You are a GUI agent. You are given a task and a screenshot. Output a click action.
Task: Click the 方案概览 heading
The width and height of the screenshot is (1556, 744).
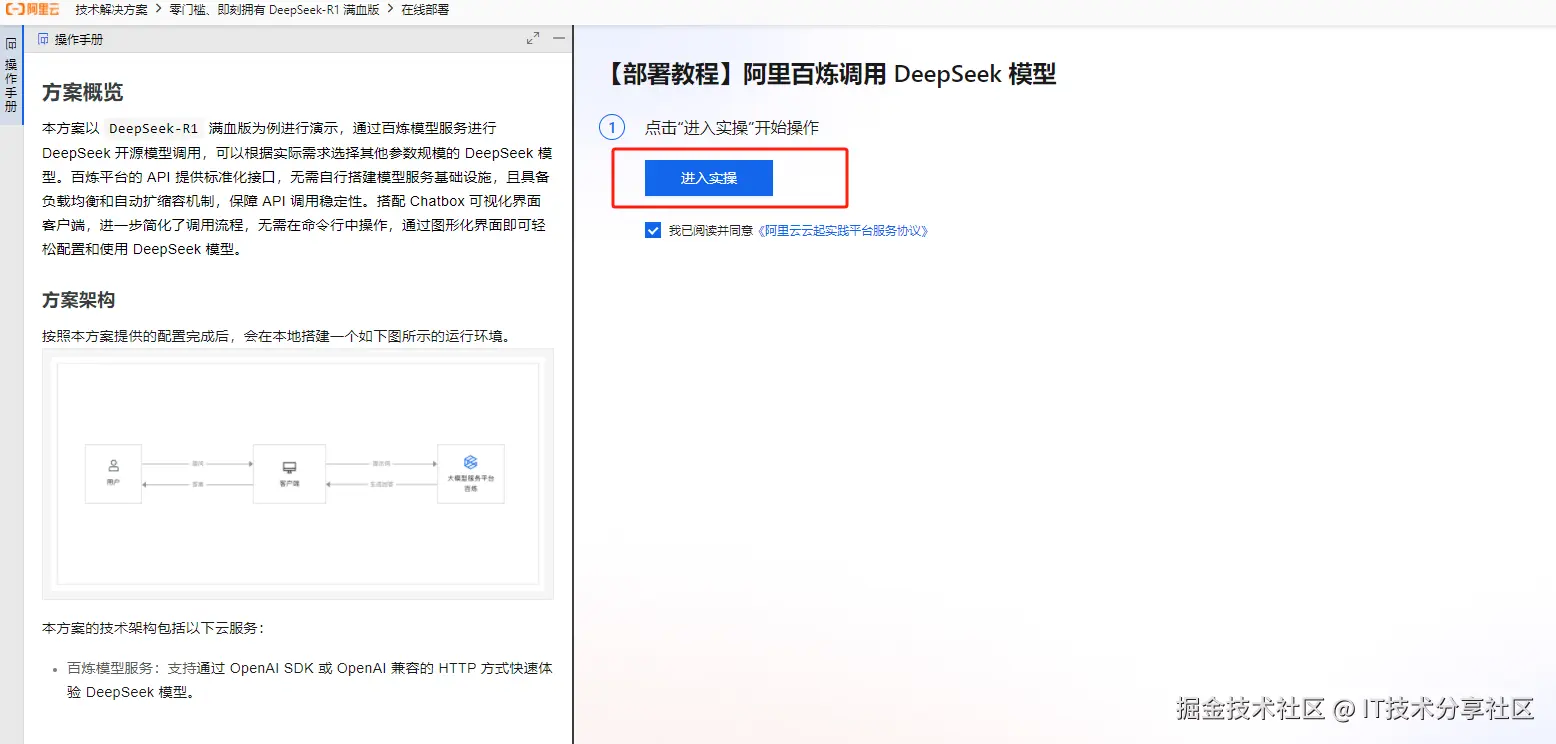coord(83,92)
